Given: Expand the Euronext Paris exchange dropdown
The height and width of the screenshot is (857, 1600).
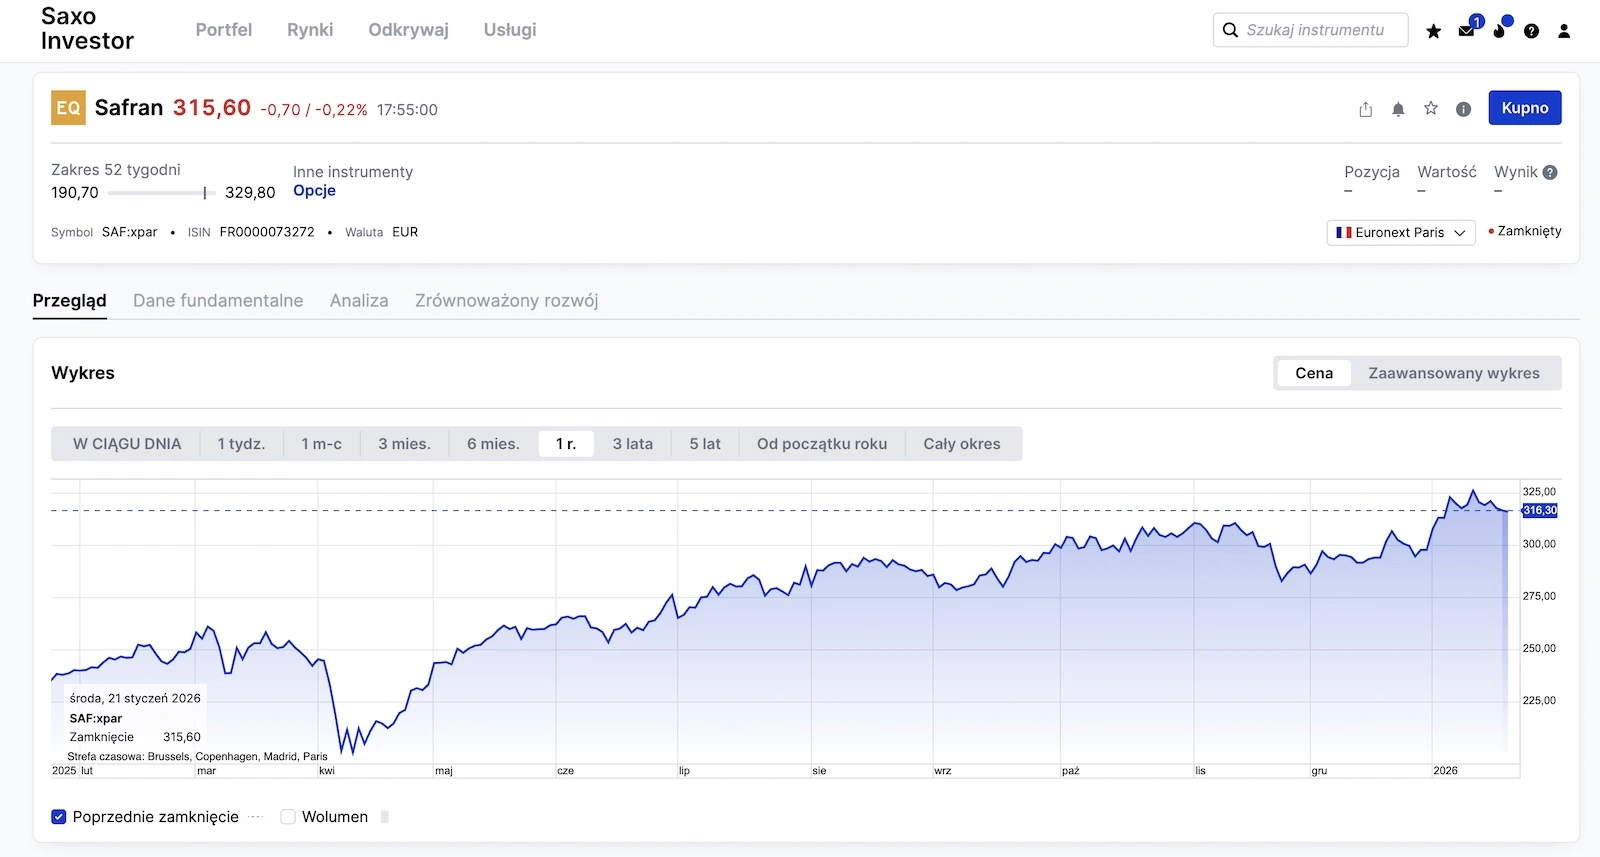Looking at the screenshot, I should [1400, 232].
